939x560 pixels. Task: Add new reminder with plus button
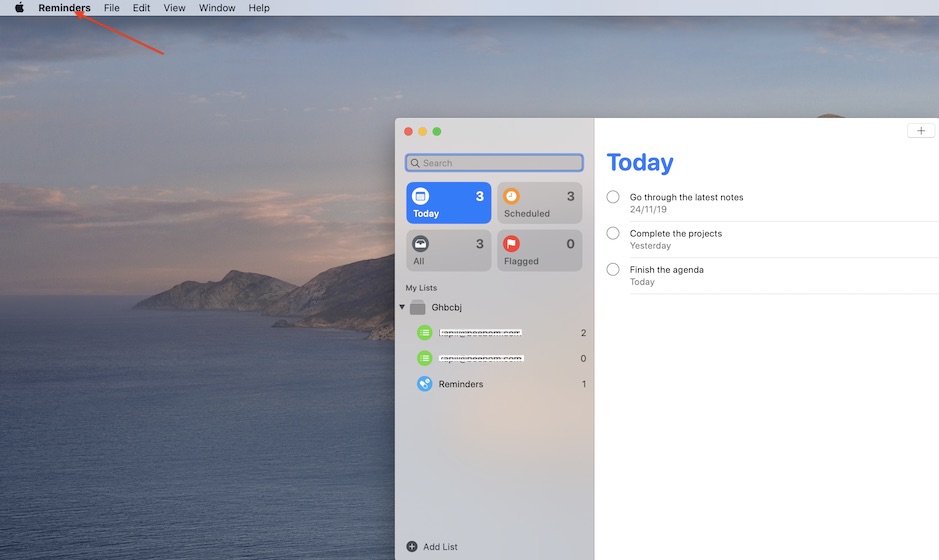[x=921, y=131]
